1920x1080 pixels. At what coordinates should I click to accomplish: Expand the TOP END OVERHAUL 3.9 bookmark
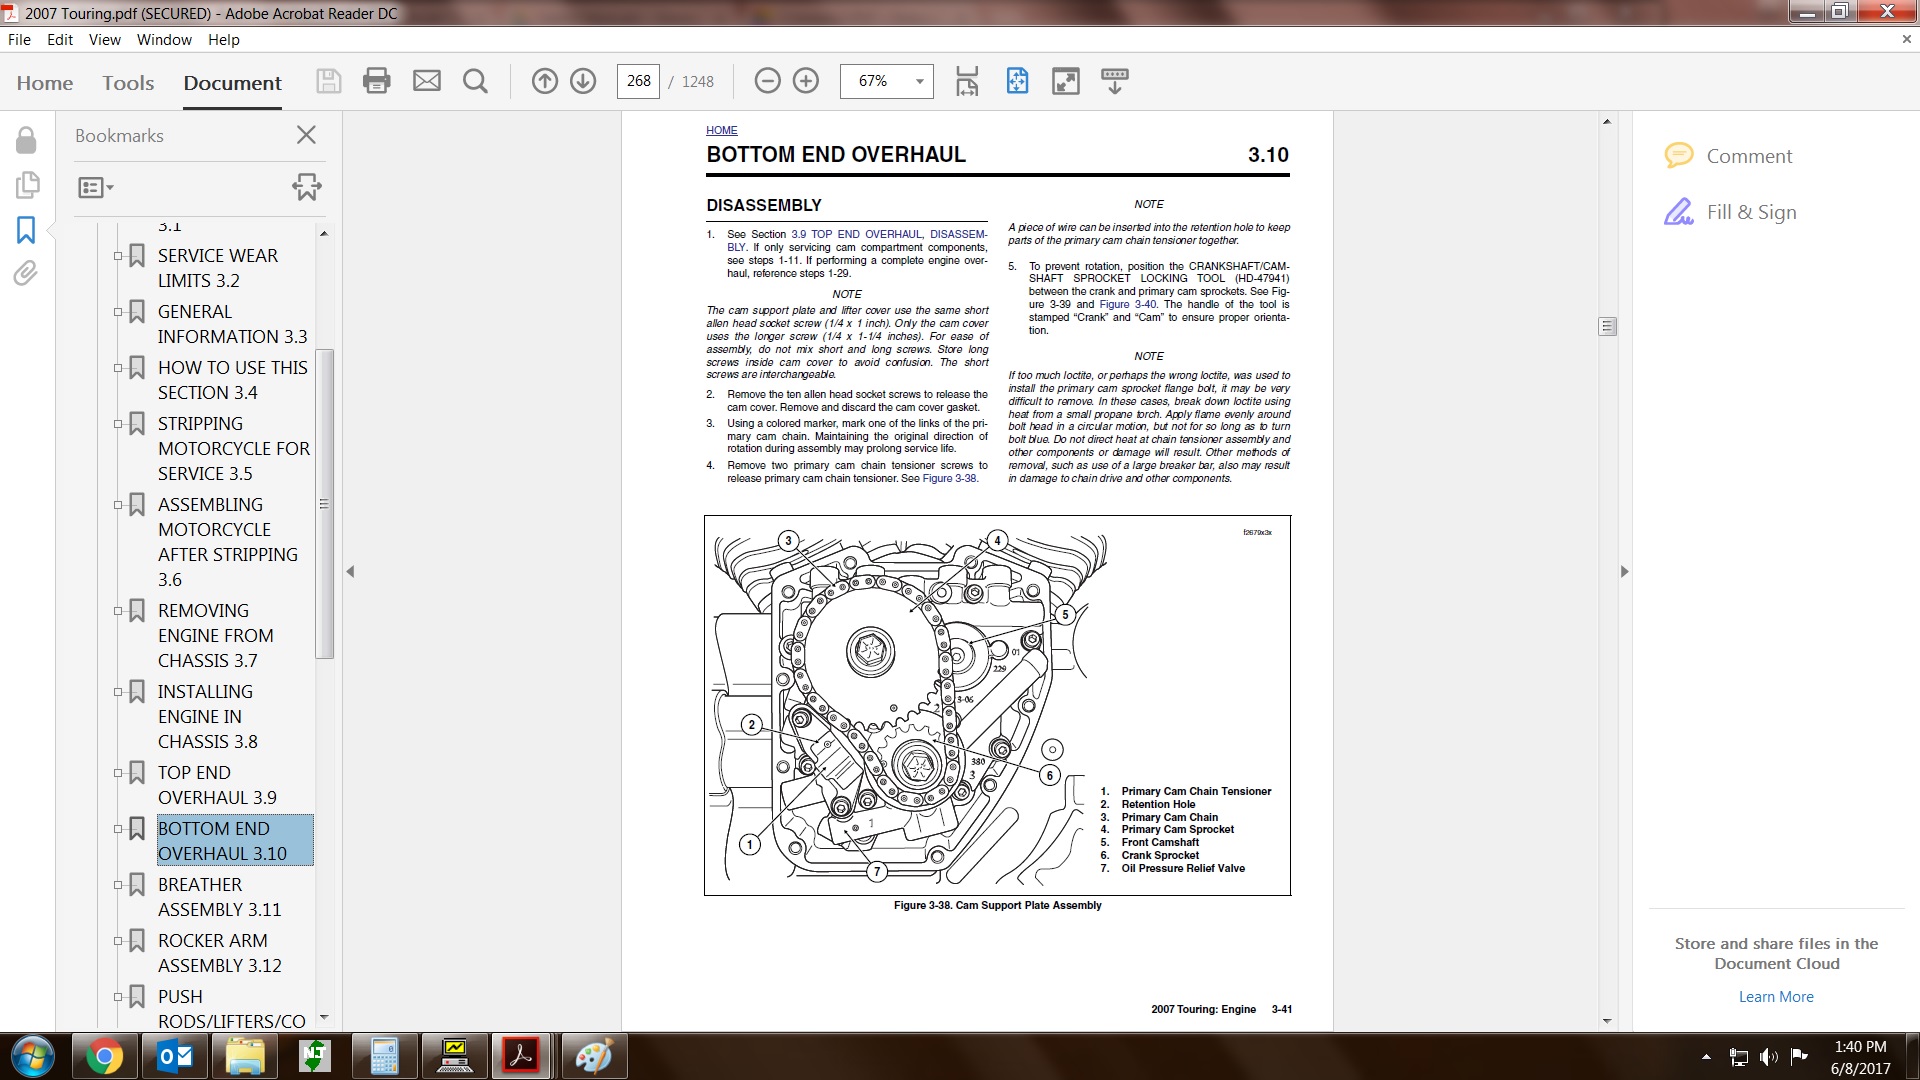pyautogui.click(x=117, y=773)
